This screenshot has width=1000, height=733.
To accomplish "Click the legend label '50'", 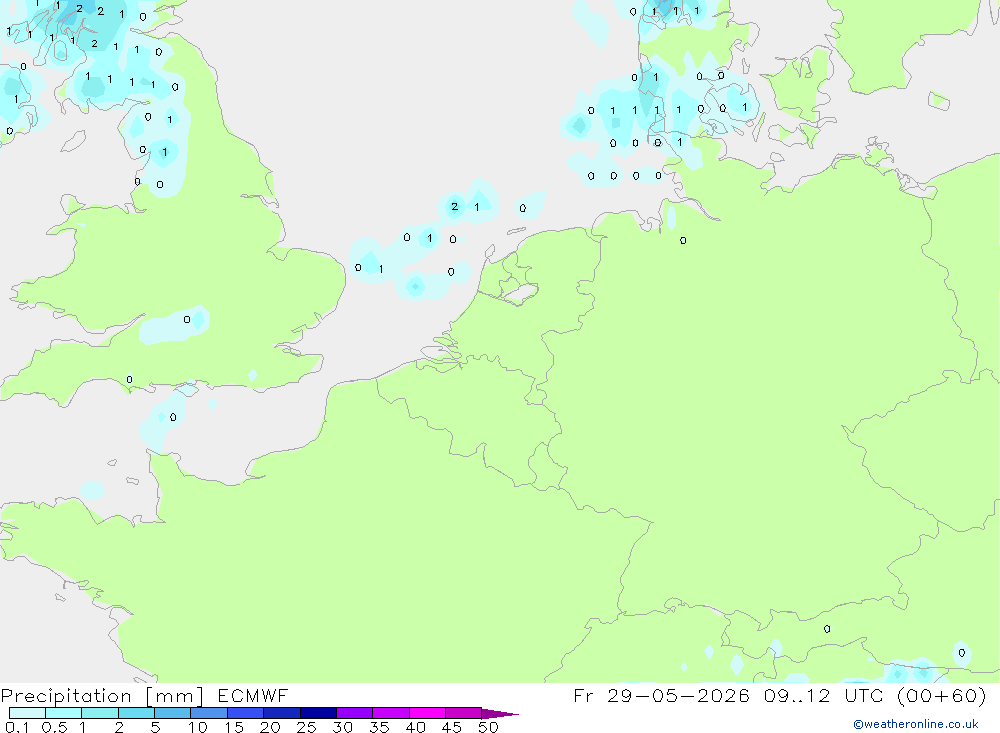I will pyautogui.click(x=488, y=727).
